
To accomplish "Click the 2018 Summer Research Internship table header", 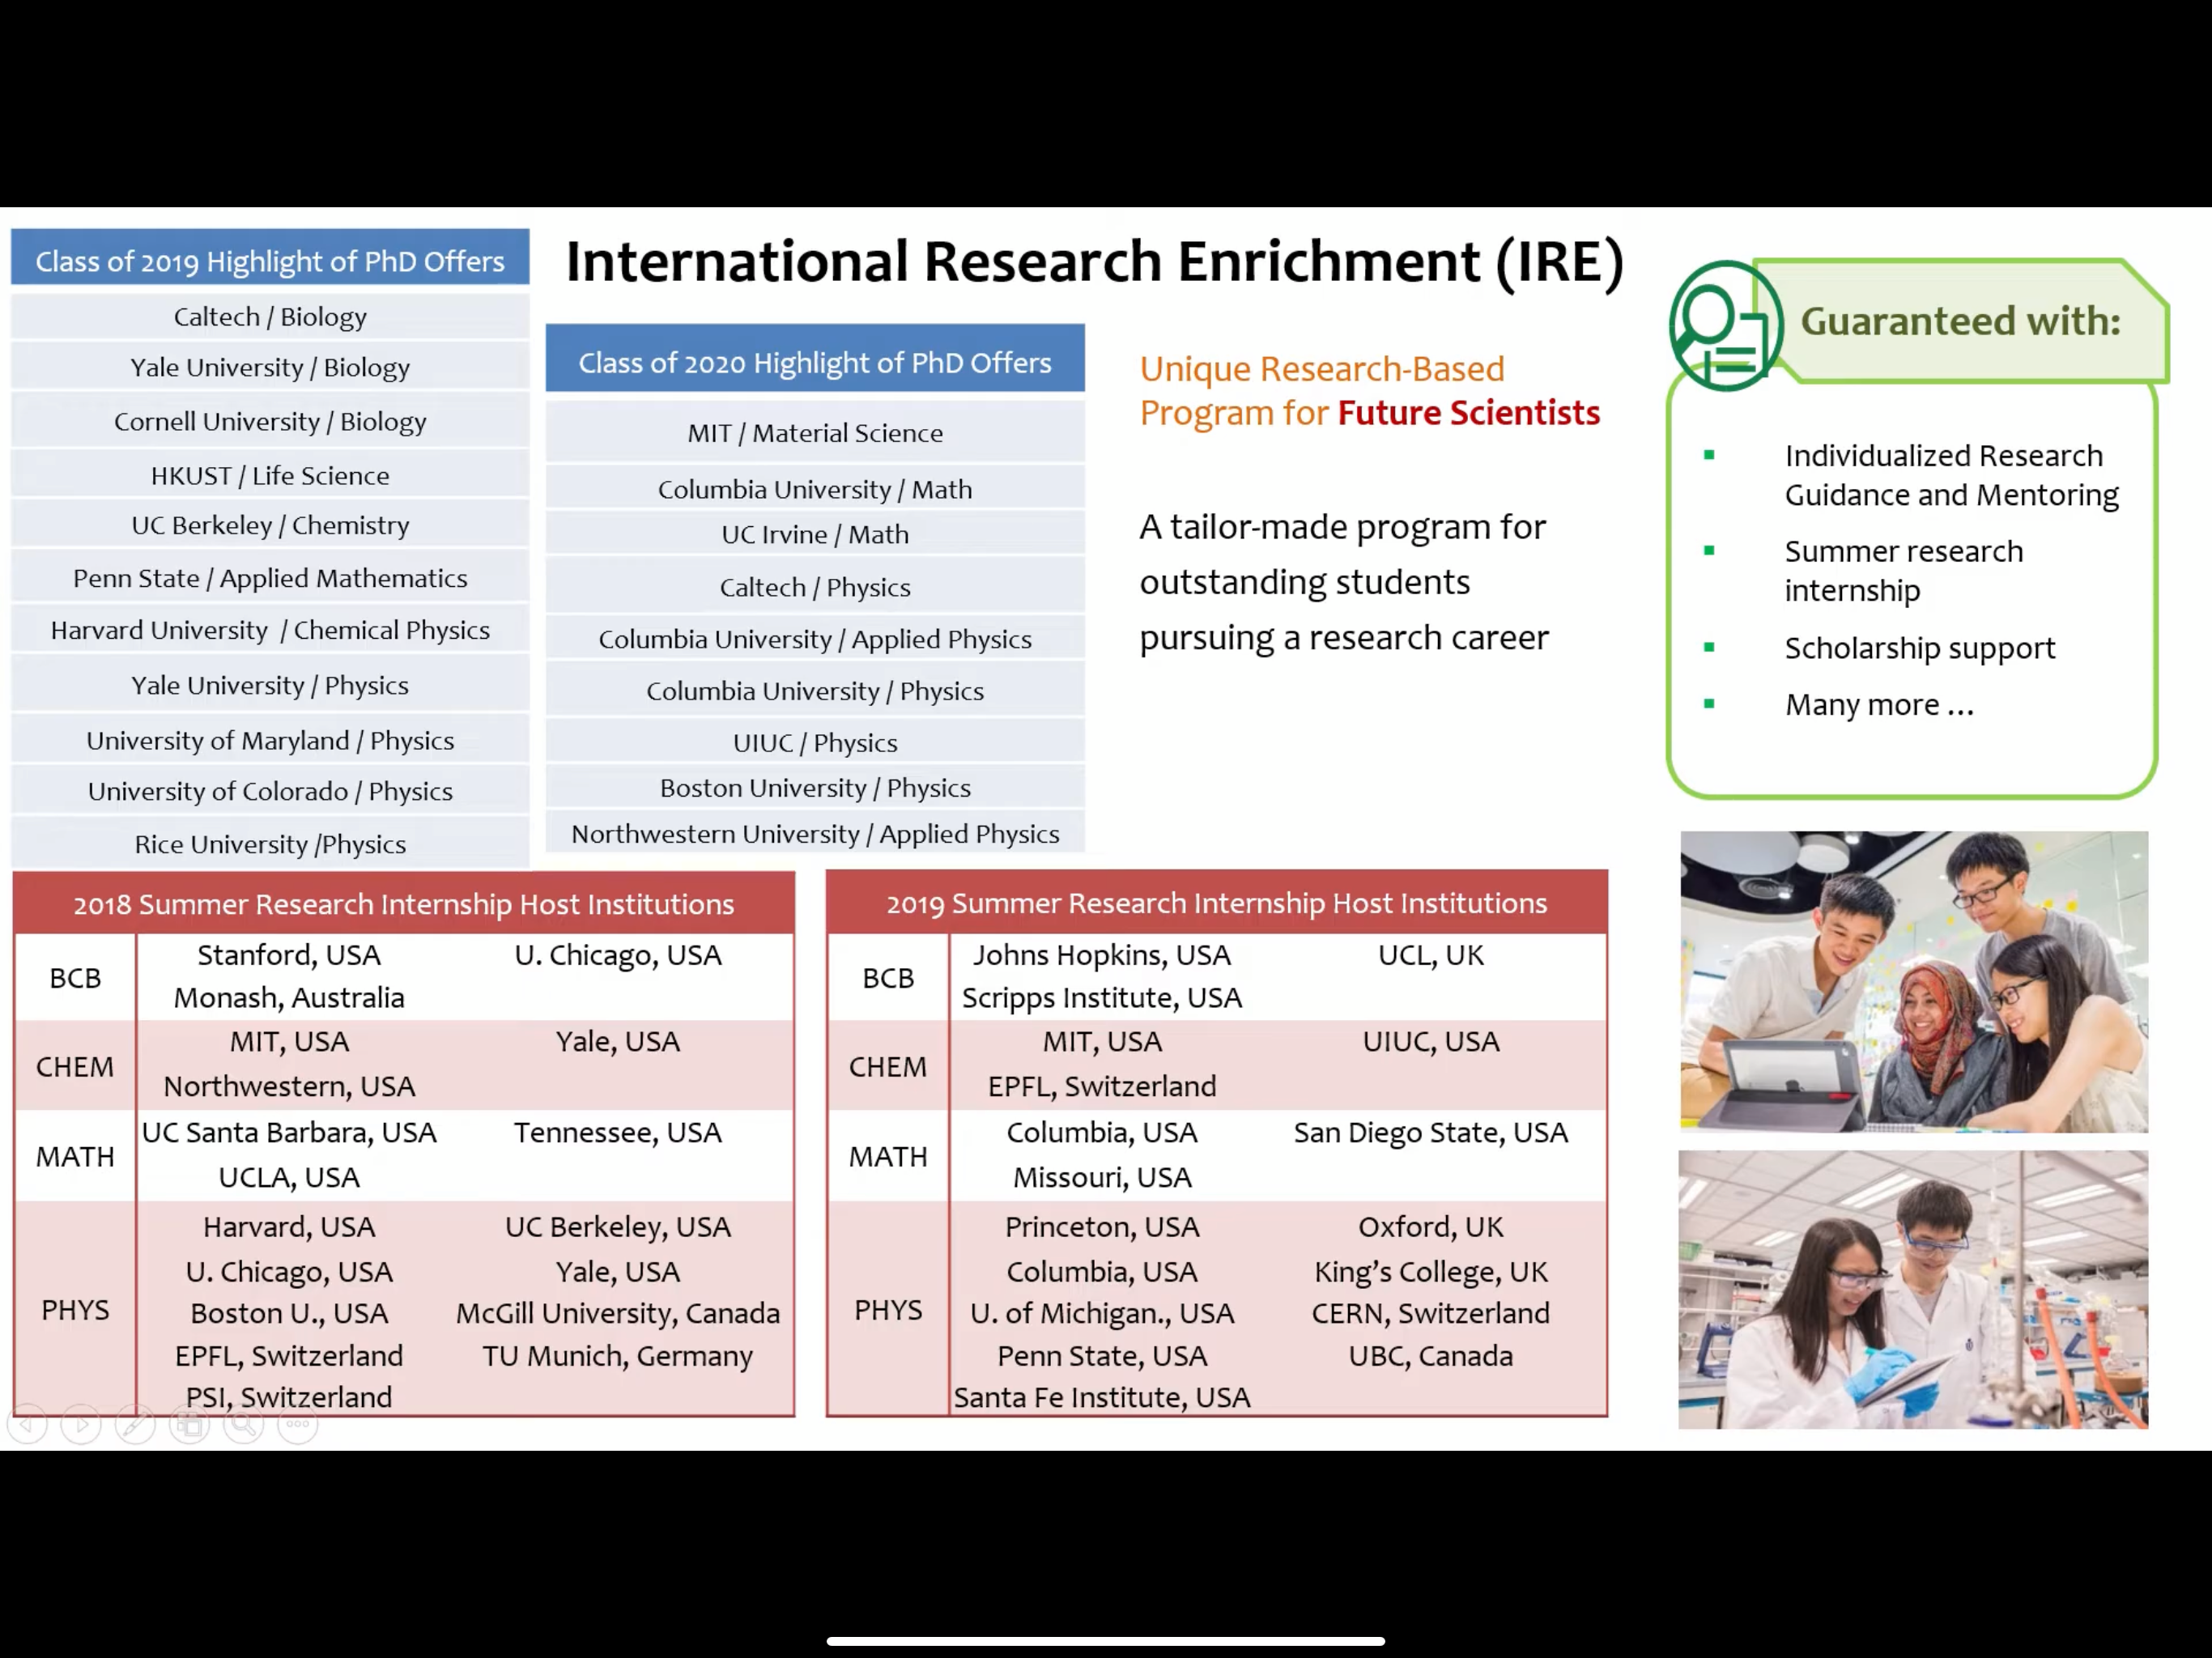I will pos(404,903).
